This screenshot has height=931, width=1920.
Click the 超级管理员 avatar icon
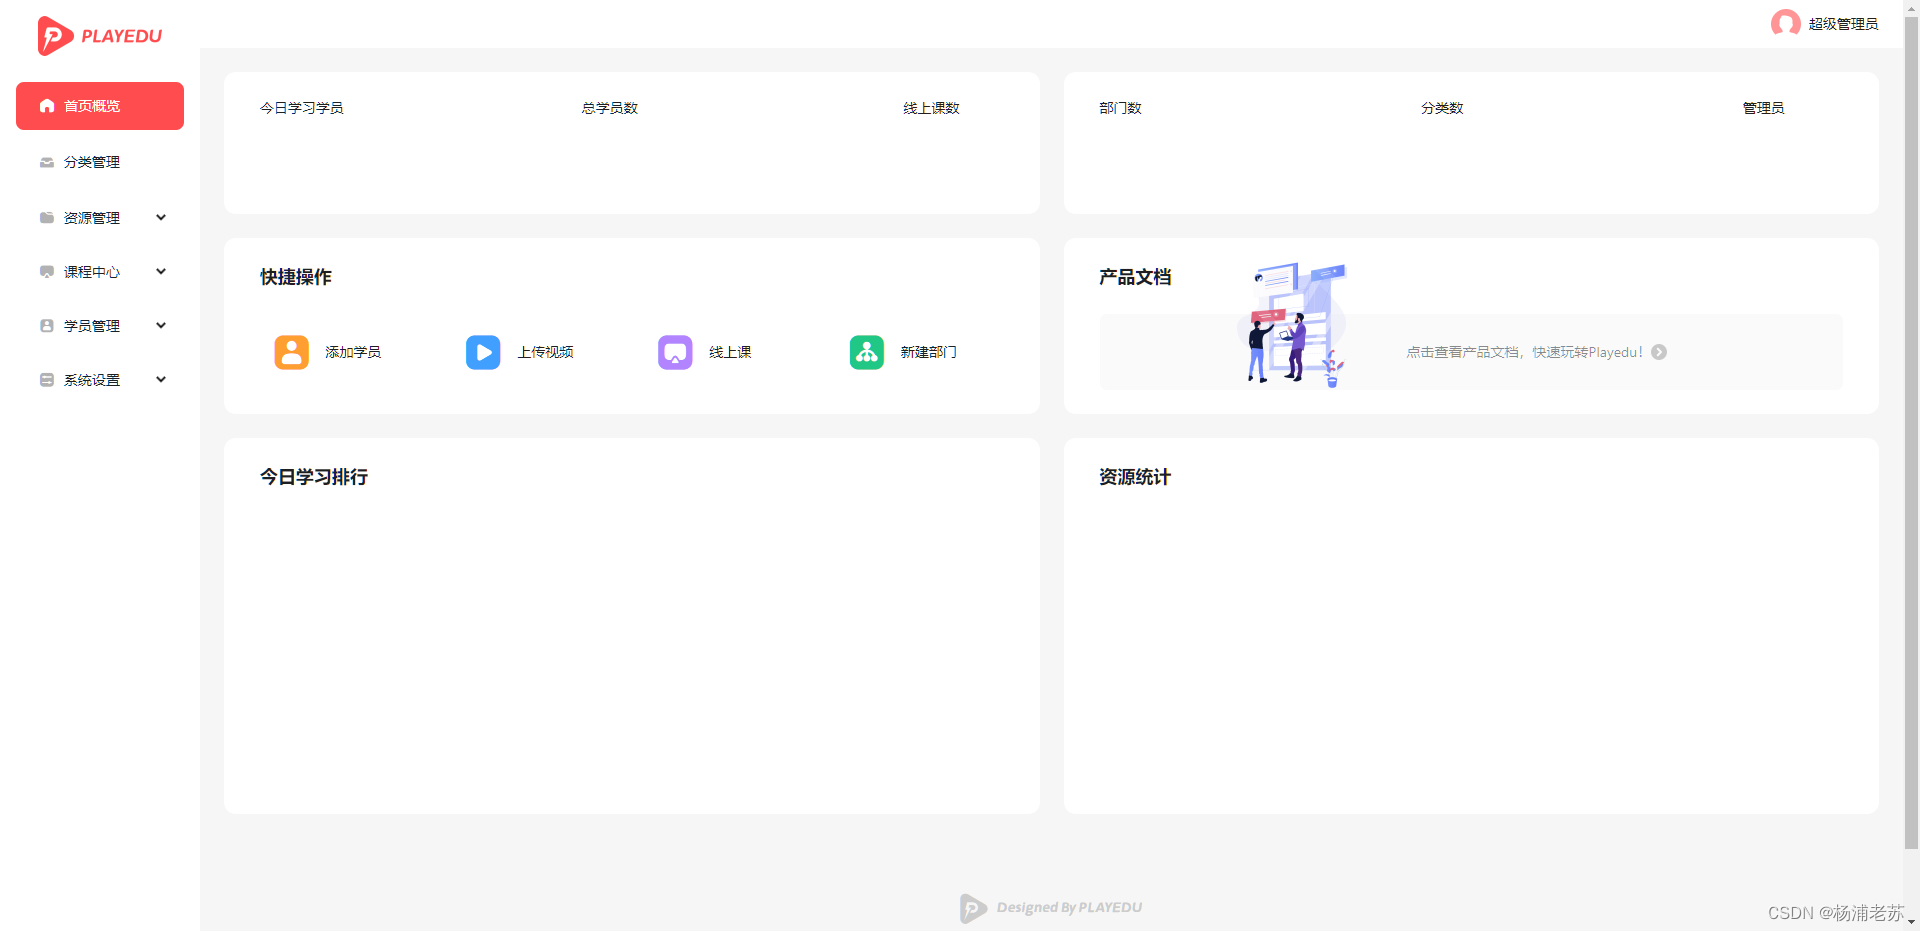click(1785, 23)
